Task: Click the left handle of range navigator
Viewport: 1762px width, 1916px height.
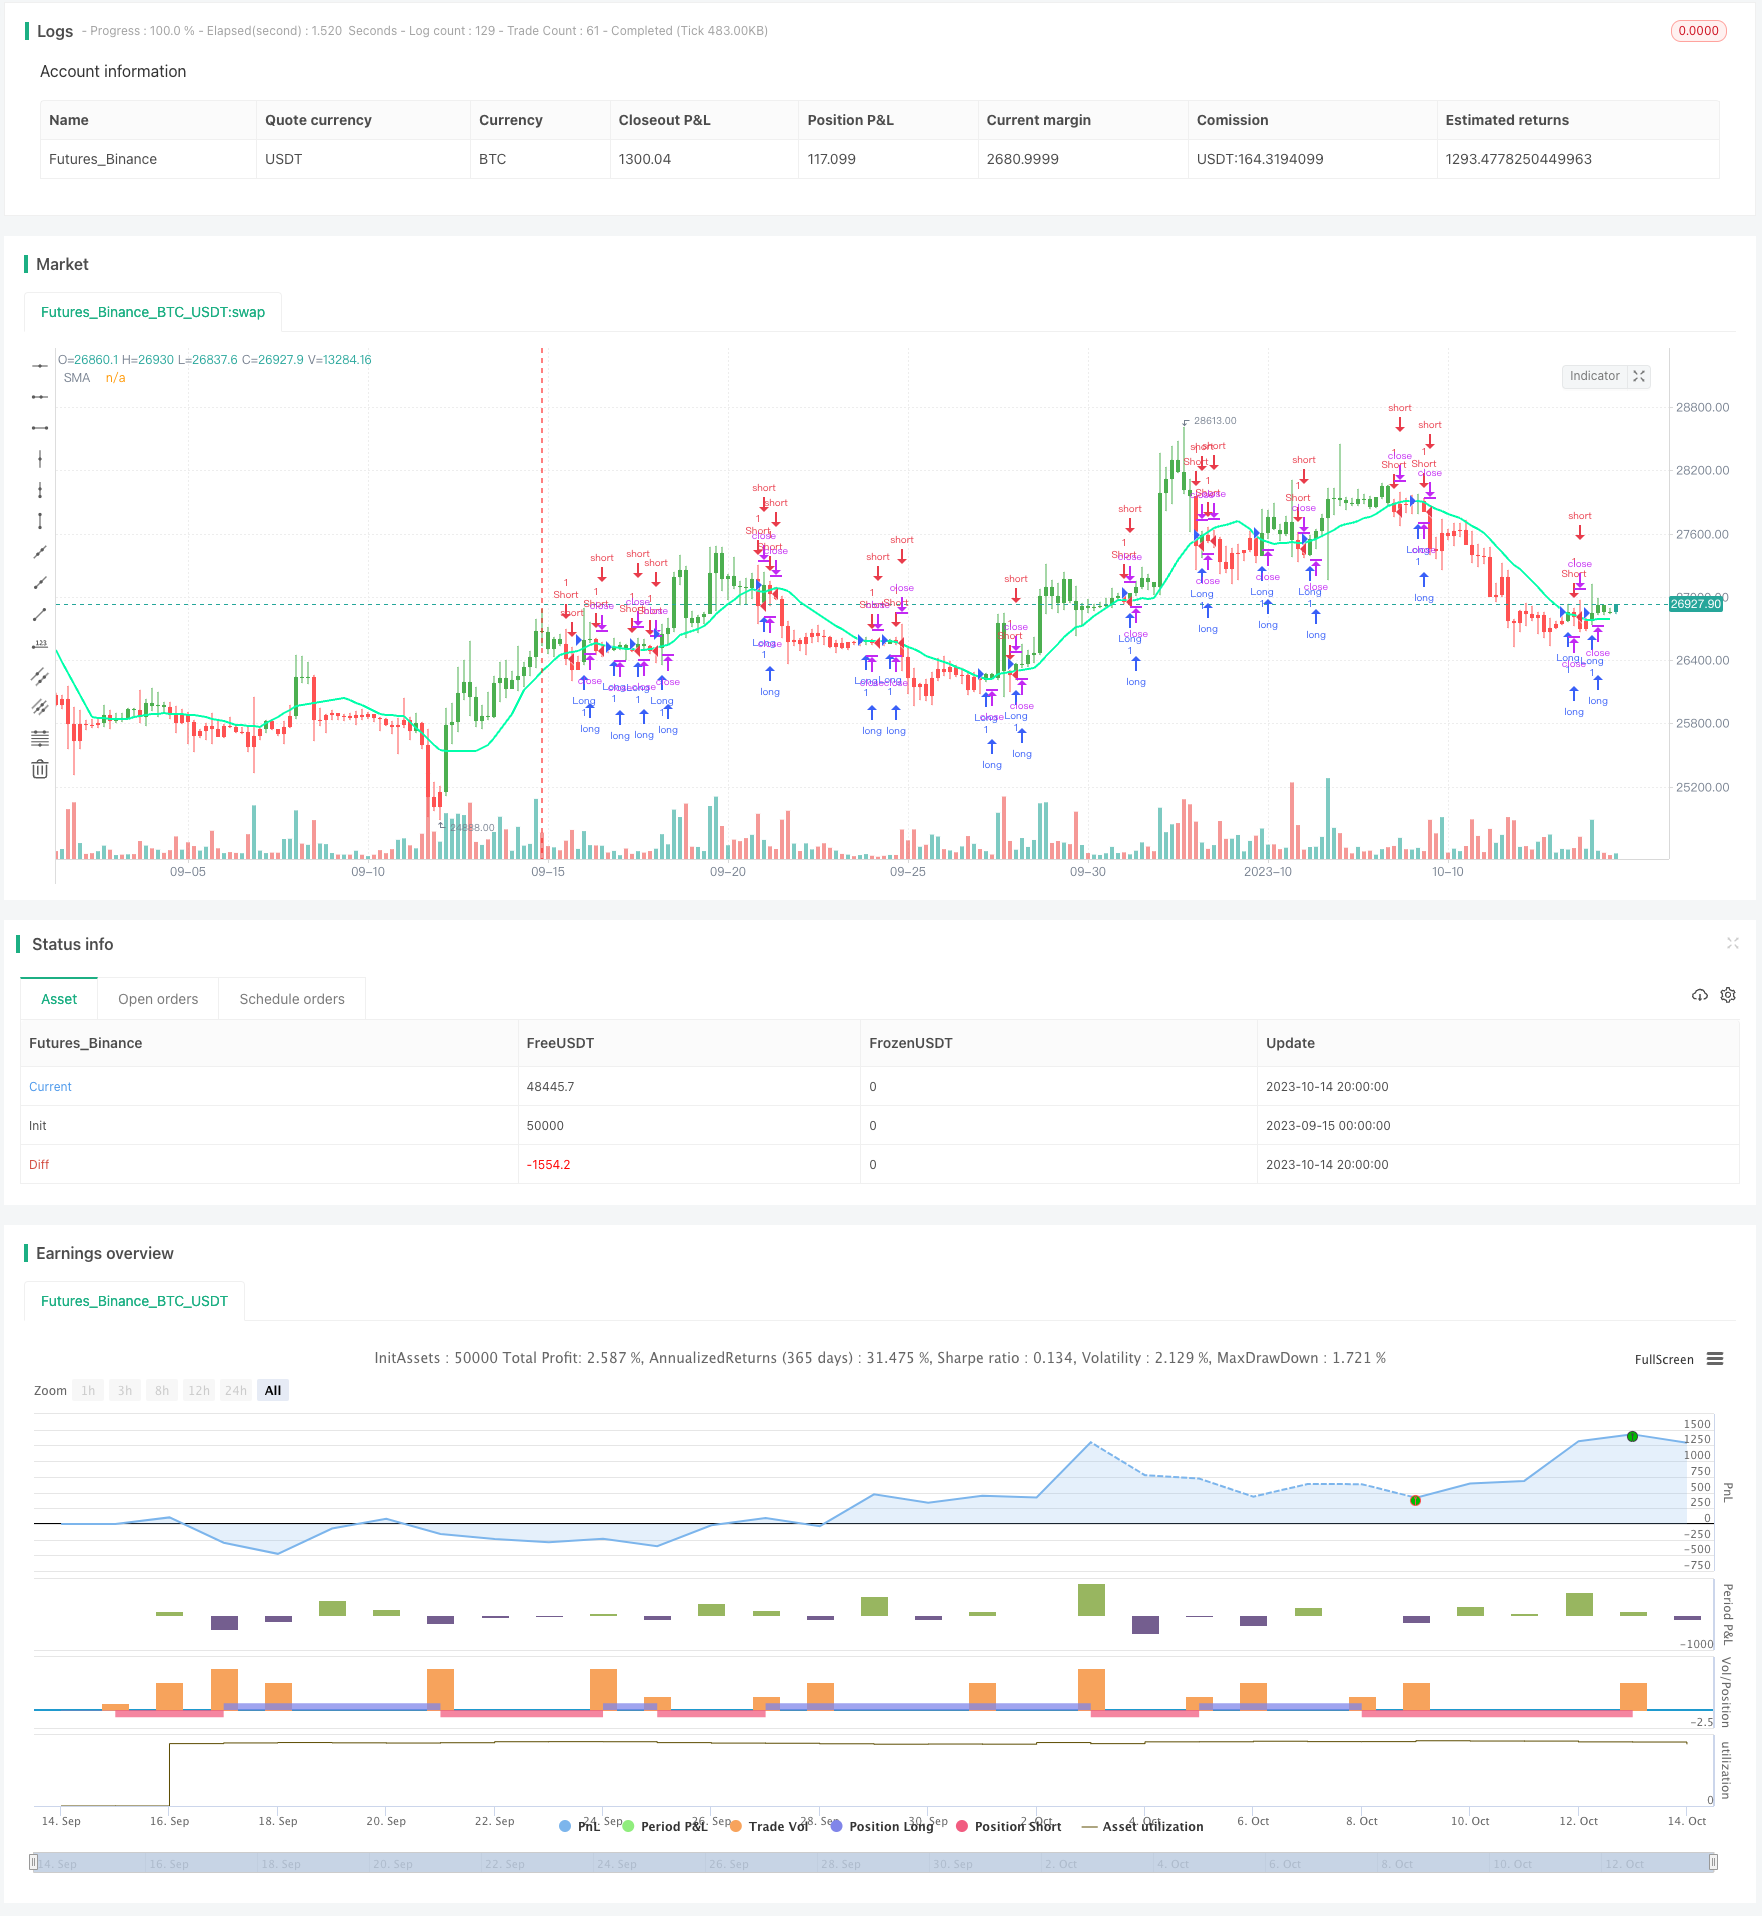Action: click(34, 1862)
